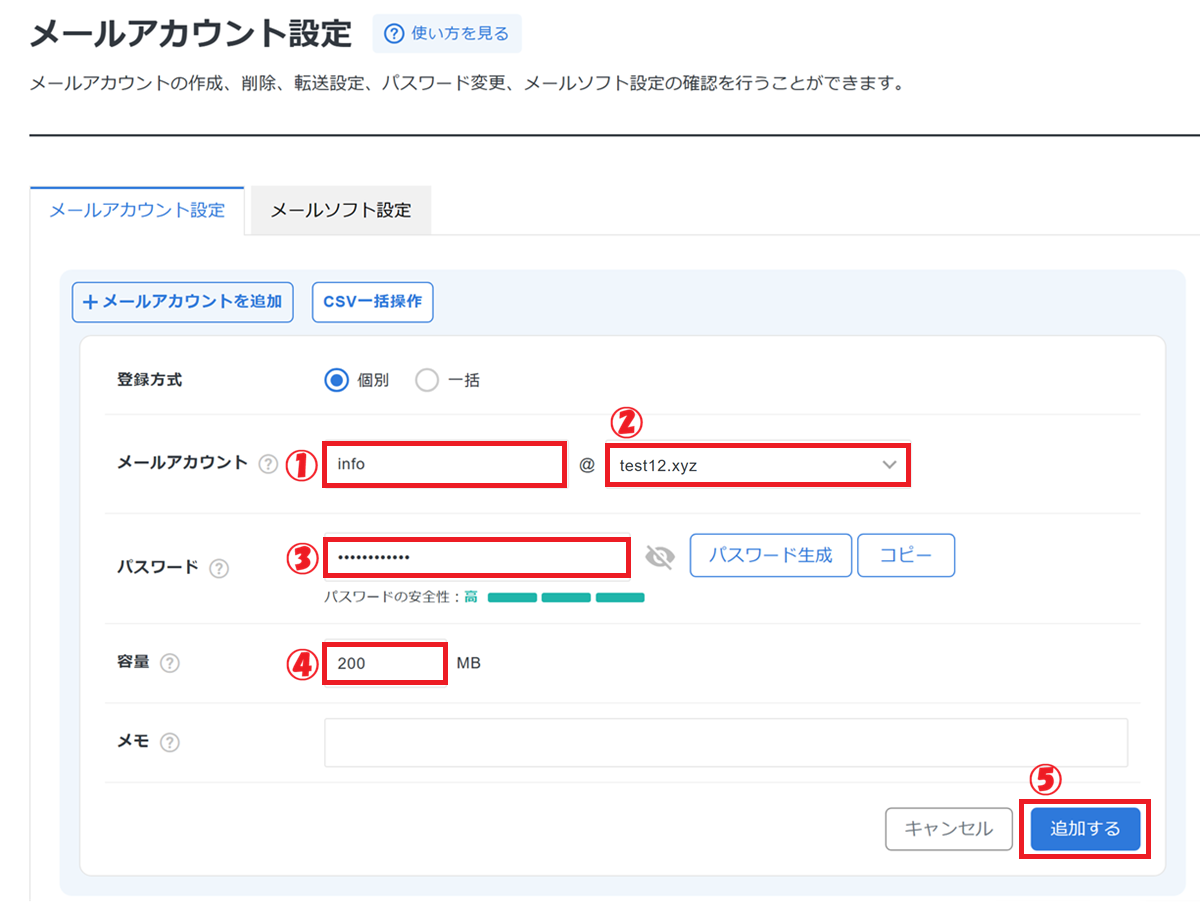Click the help icon beside 容量 label

point(170,663)
